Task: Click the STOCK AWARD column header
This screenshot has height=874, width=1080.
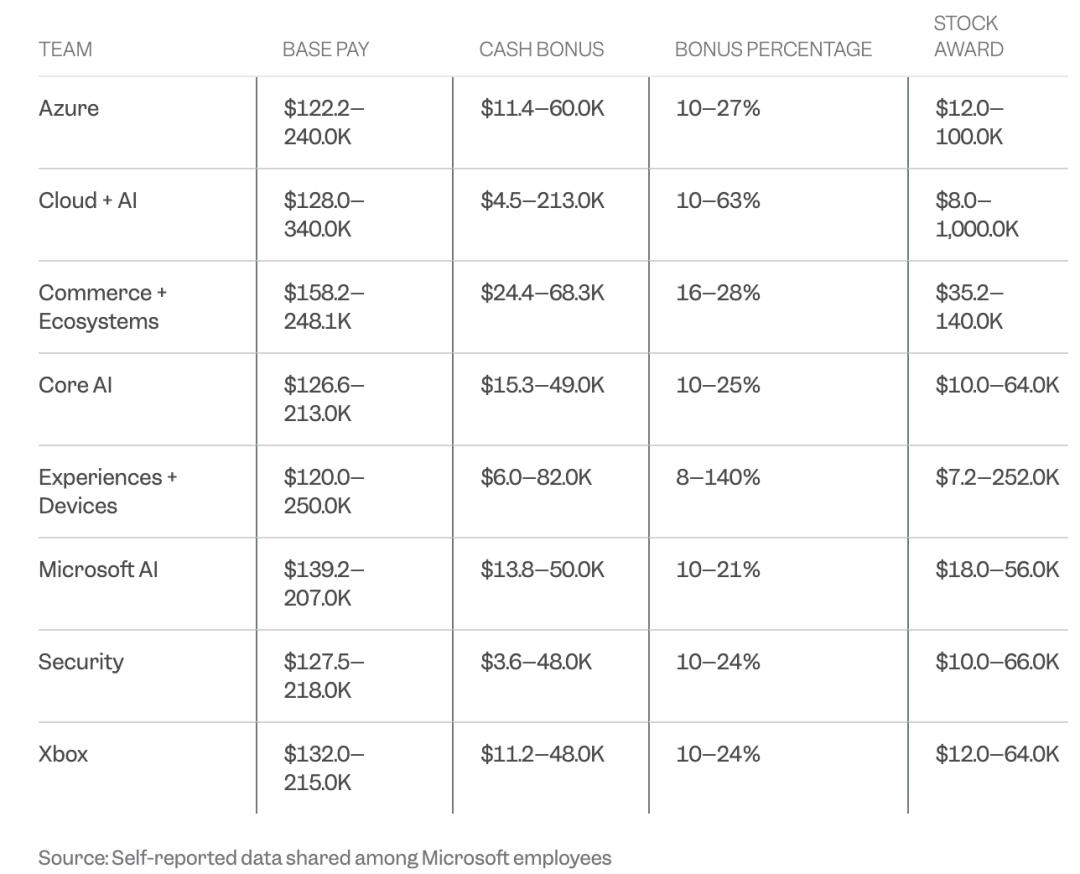Action: click(968, 37)
